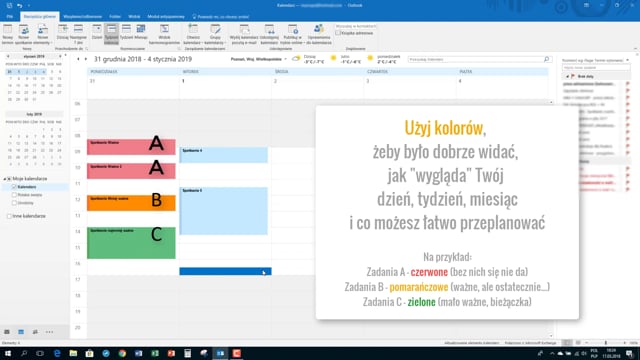Click the dark blue selected slot at 16:30
Image resolution: width=640 pixels, height=360 pixels.
(x=225, y=271)
